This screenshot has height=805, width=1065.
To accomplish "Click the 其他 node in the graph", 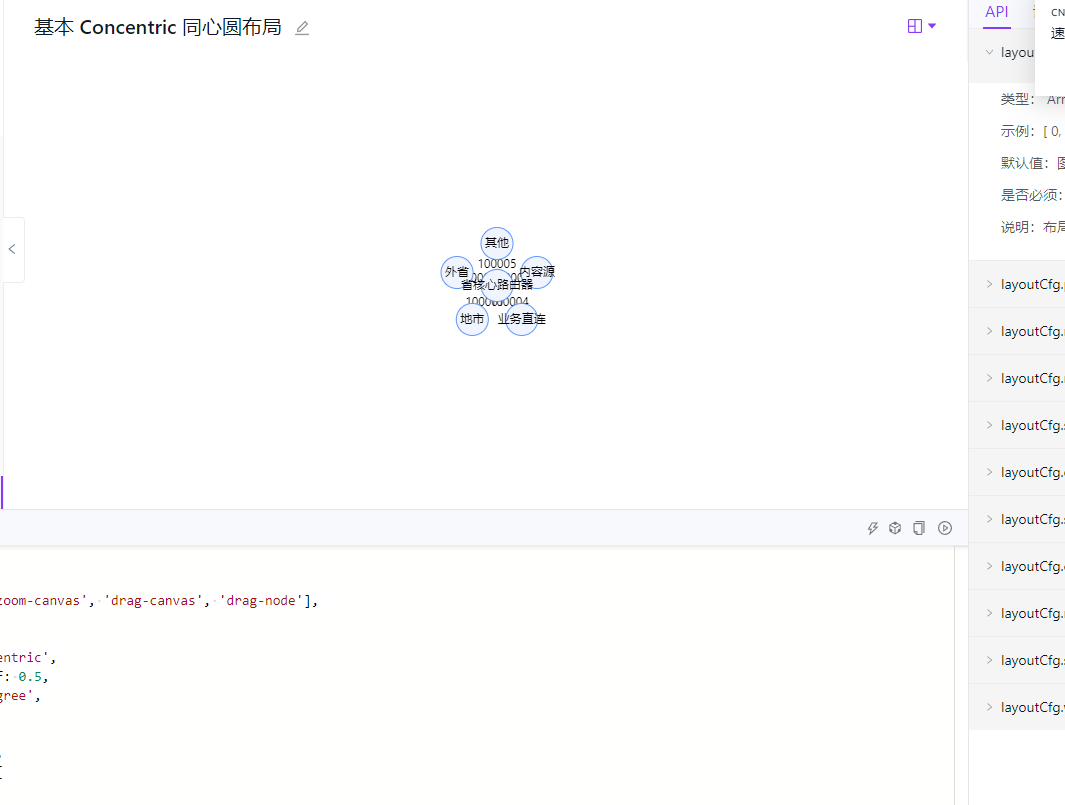I will point(496,242).
